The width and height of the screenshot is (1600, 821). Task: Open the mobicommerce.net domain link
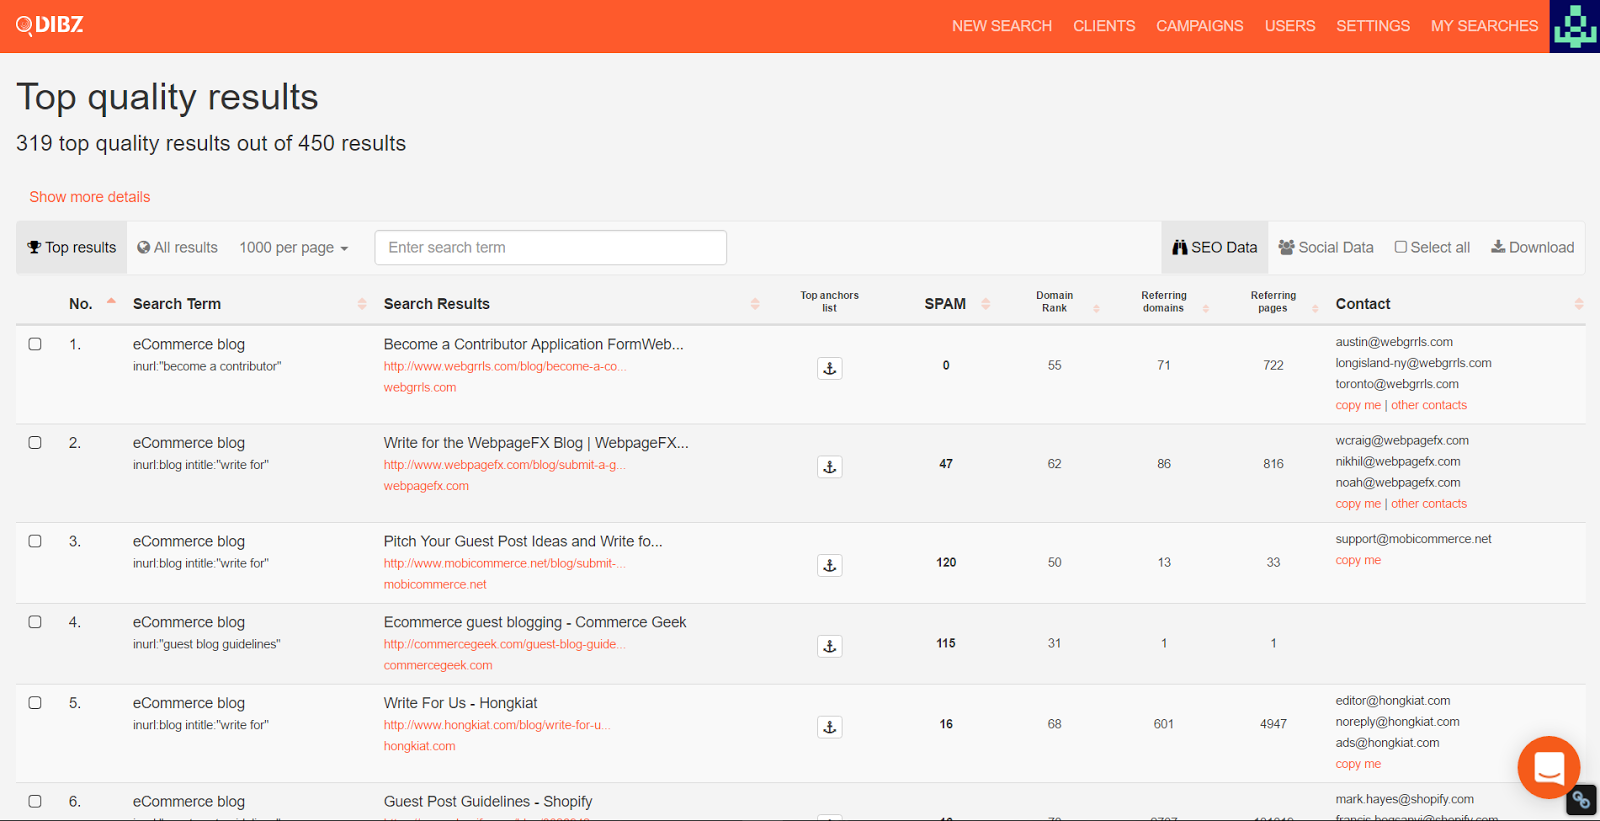435,584
